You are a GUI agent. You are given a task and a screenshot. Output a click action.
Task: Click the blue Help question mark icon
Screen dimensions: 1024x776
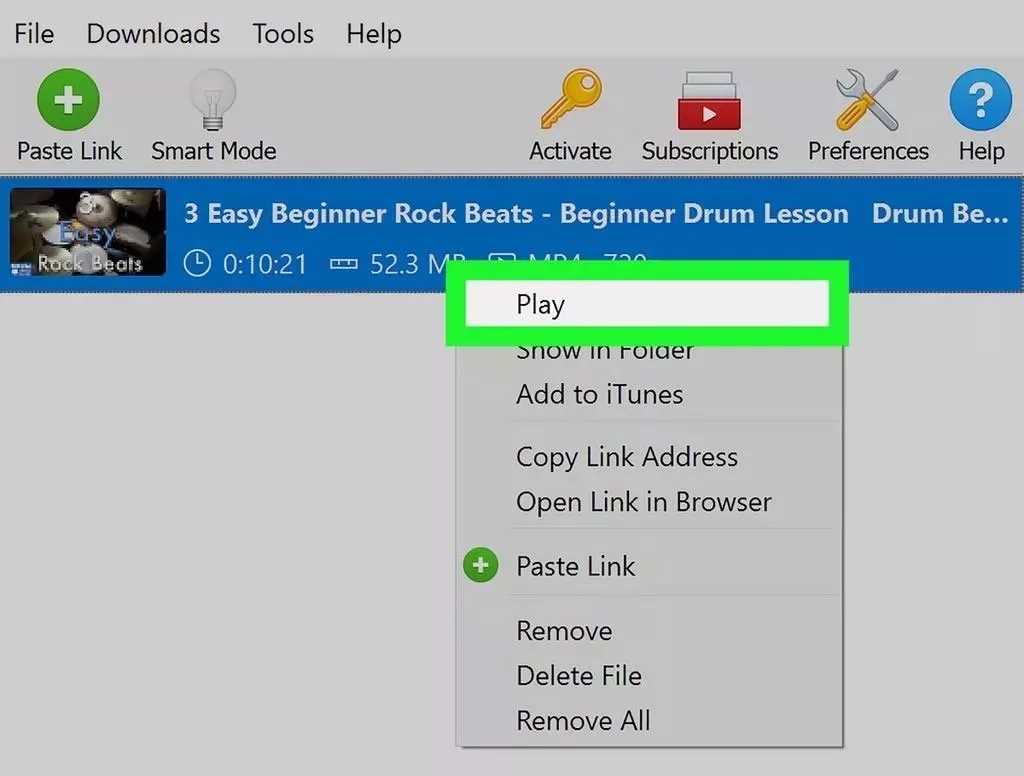[979, 100]
